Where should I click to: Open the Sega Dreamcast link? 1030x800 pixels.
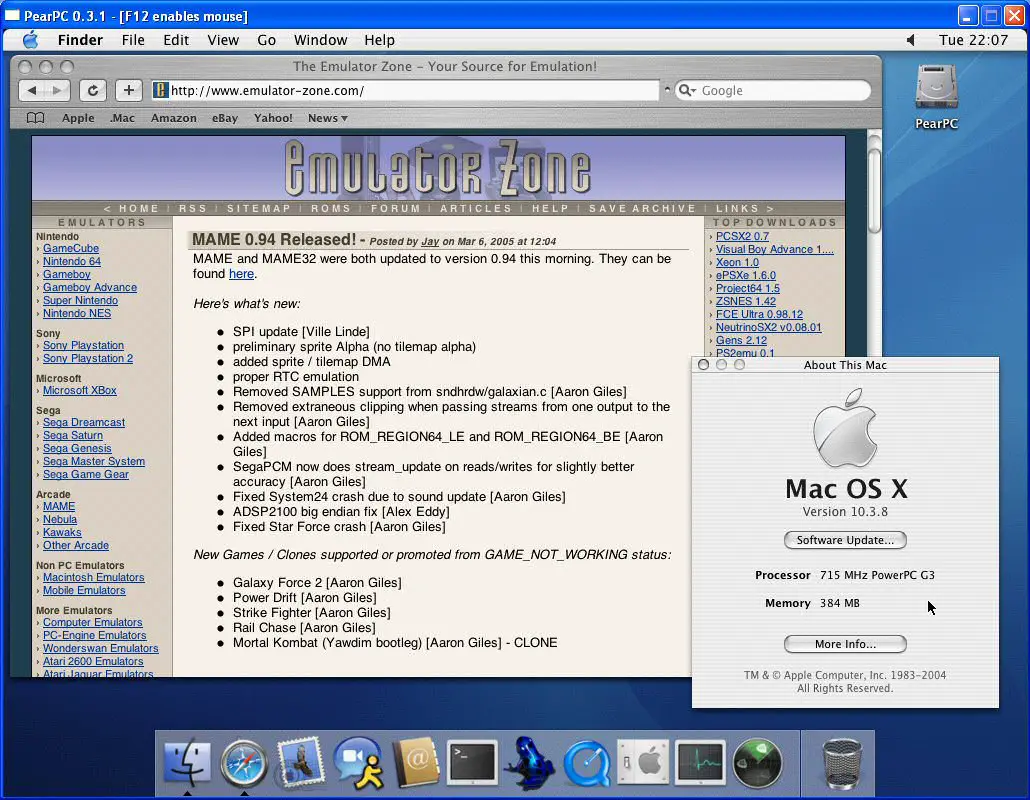[84, 422]
